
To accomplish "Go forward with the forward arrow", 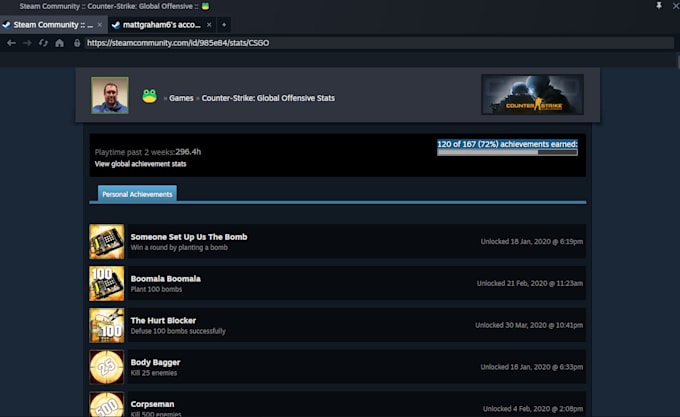I will pyautogui.click(x=27, y=43).
